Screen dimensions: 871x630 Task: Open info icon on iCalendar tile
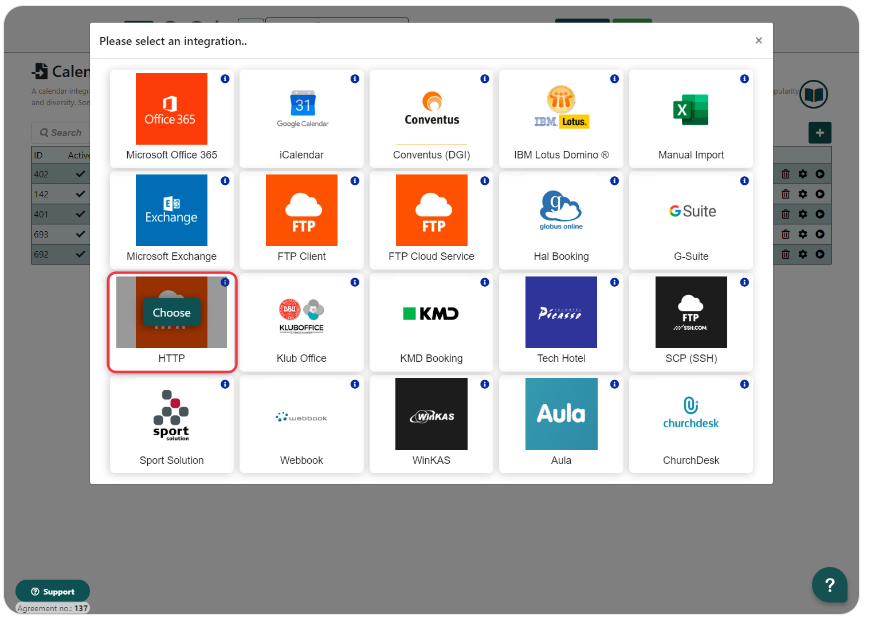(355, 79)
